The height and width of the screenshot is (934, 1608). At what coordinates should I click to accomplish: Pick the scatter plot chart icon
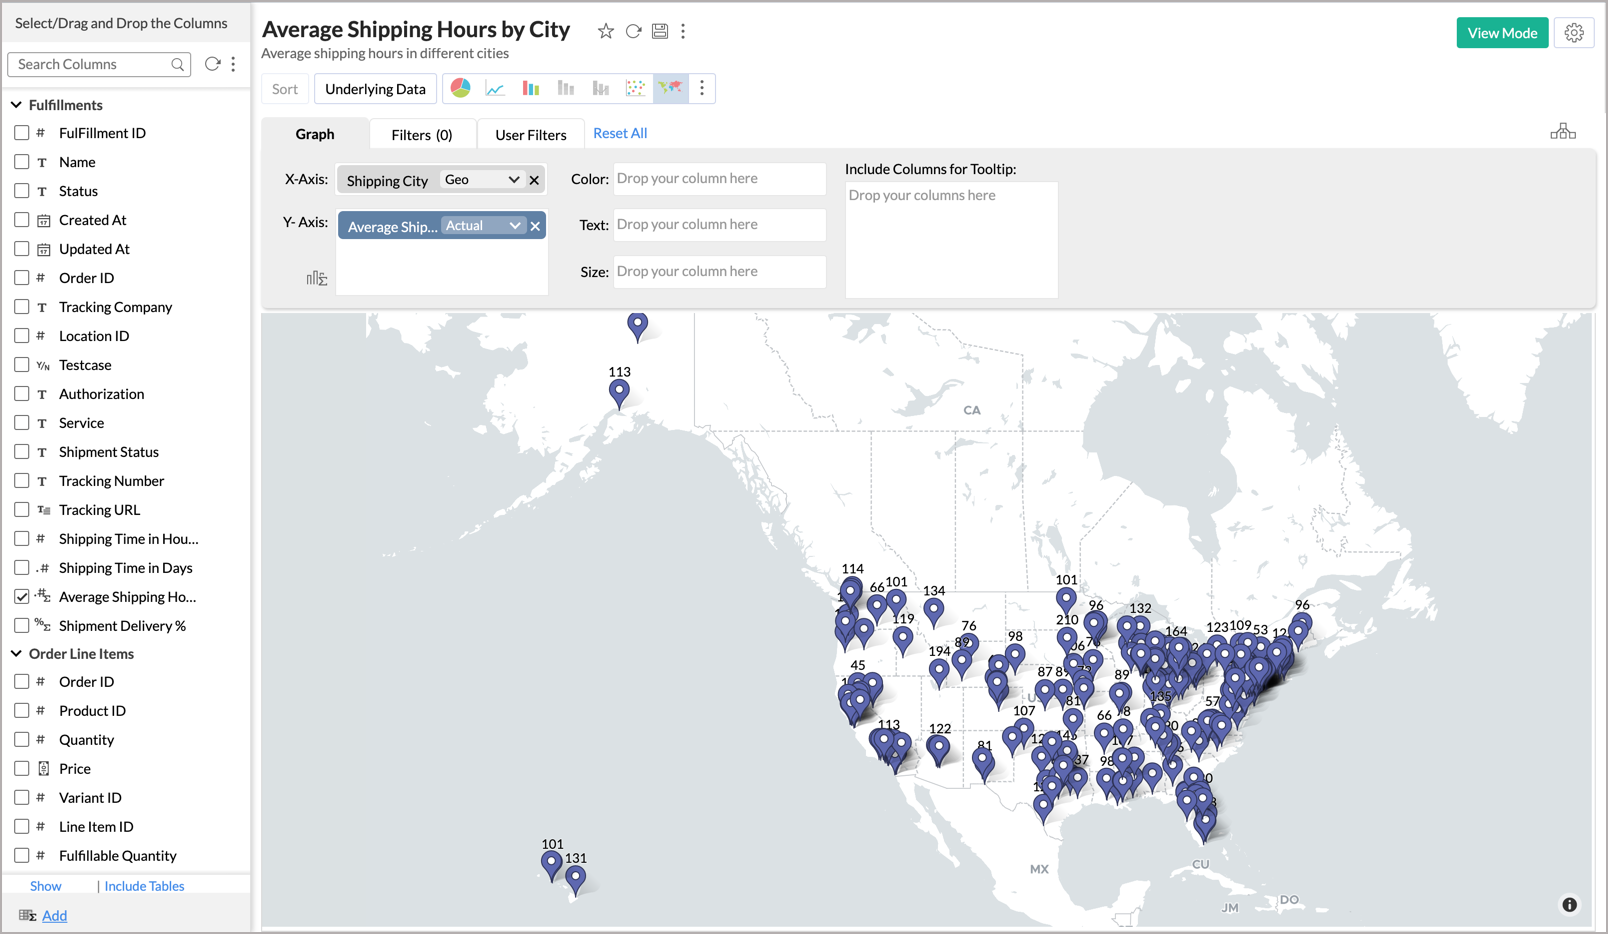pyautogui.click(x=635, y=88)
